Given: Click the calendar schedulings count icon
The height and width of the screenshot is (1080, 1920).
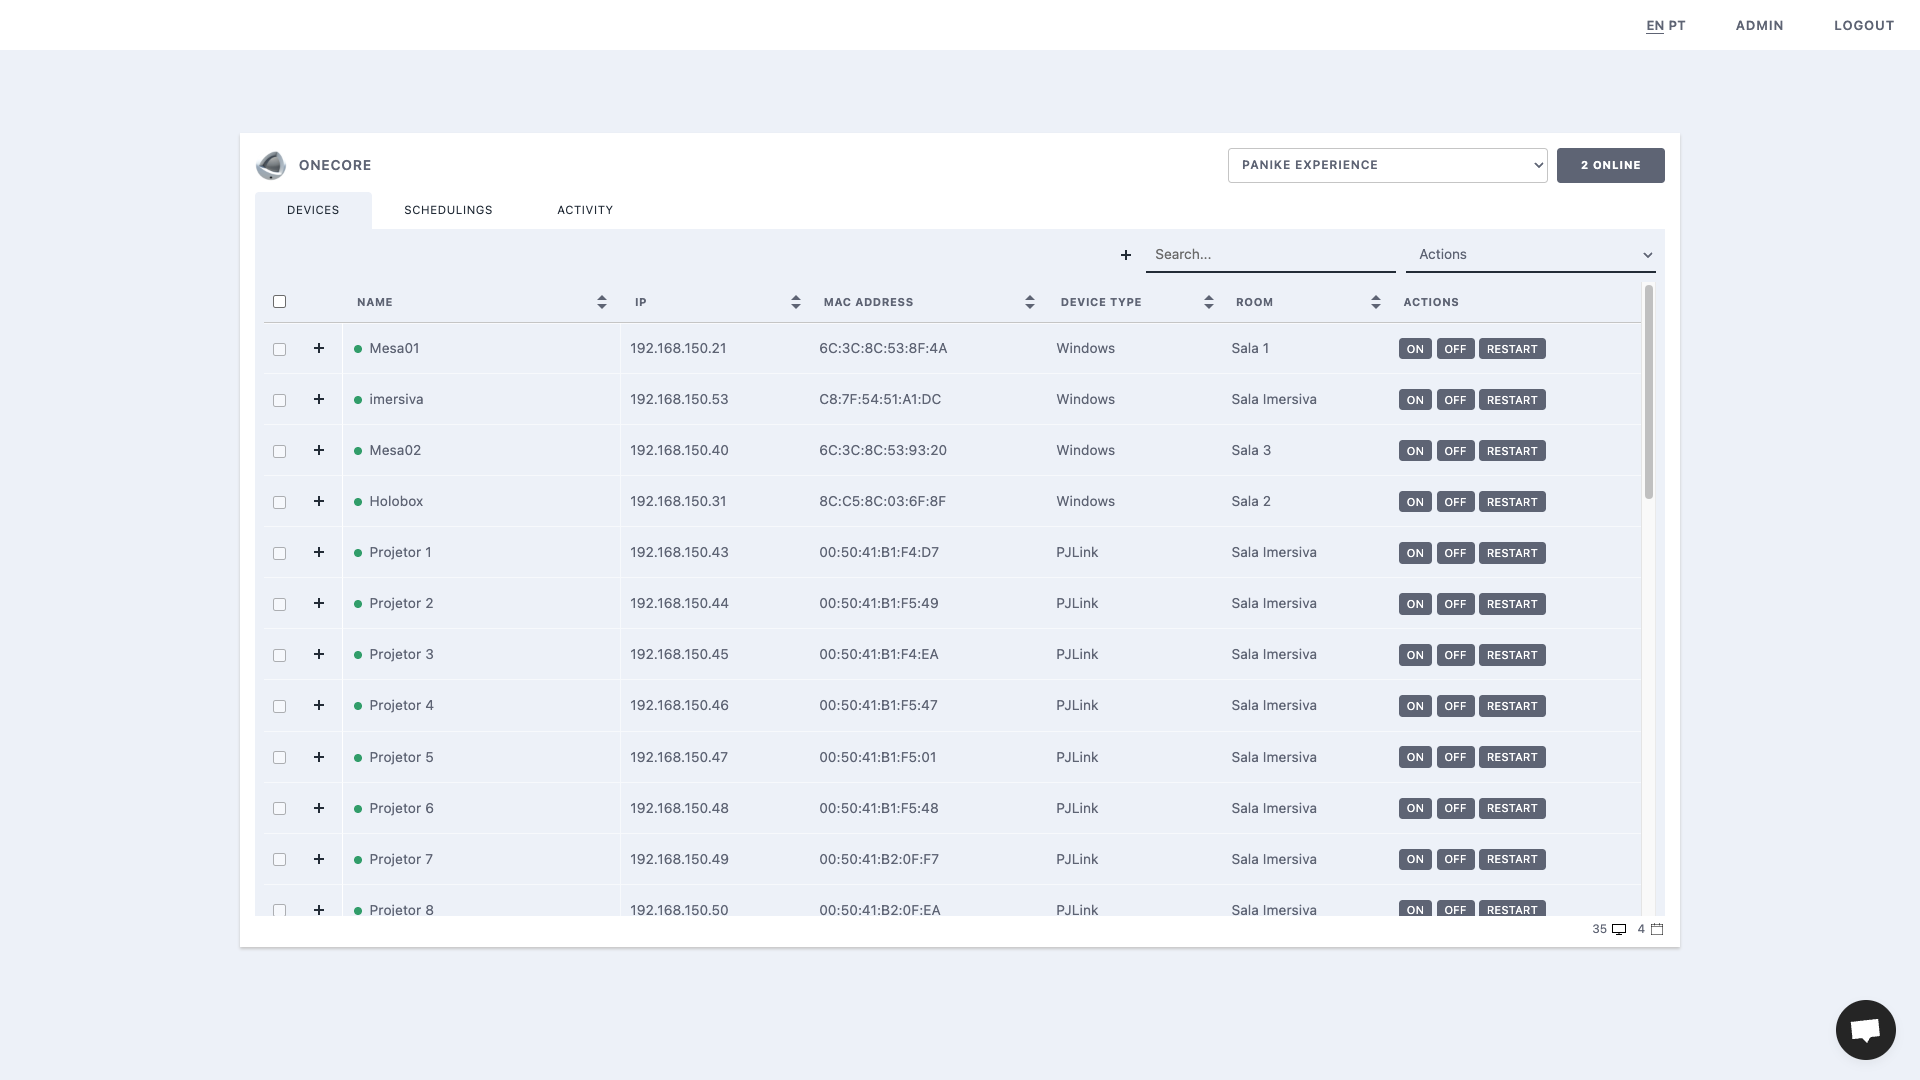Looking at the screenshot, I should (x=1657, y=930).
